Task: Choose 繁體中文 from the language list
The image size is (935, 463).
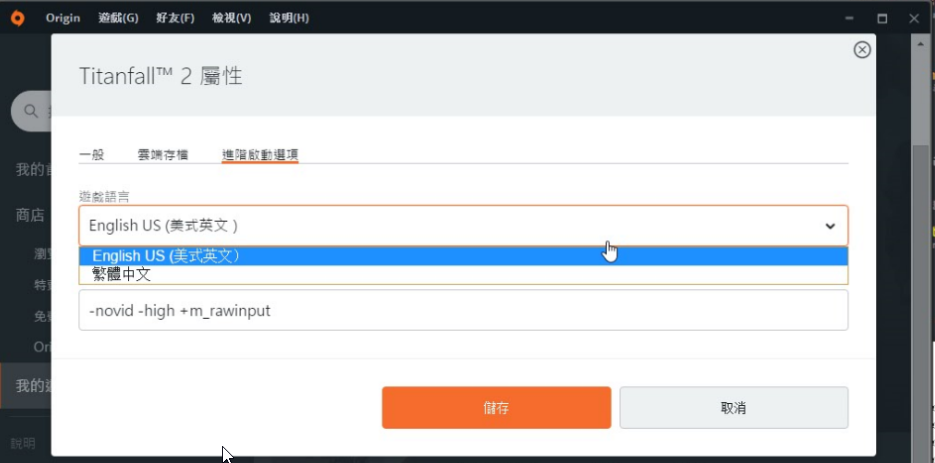Action: (463, 274)
